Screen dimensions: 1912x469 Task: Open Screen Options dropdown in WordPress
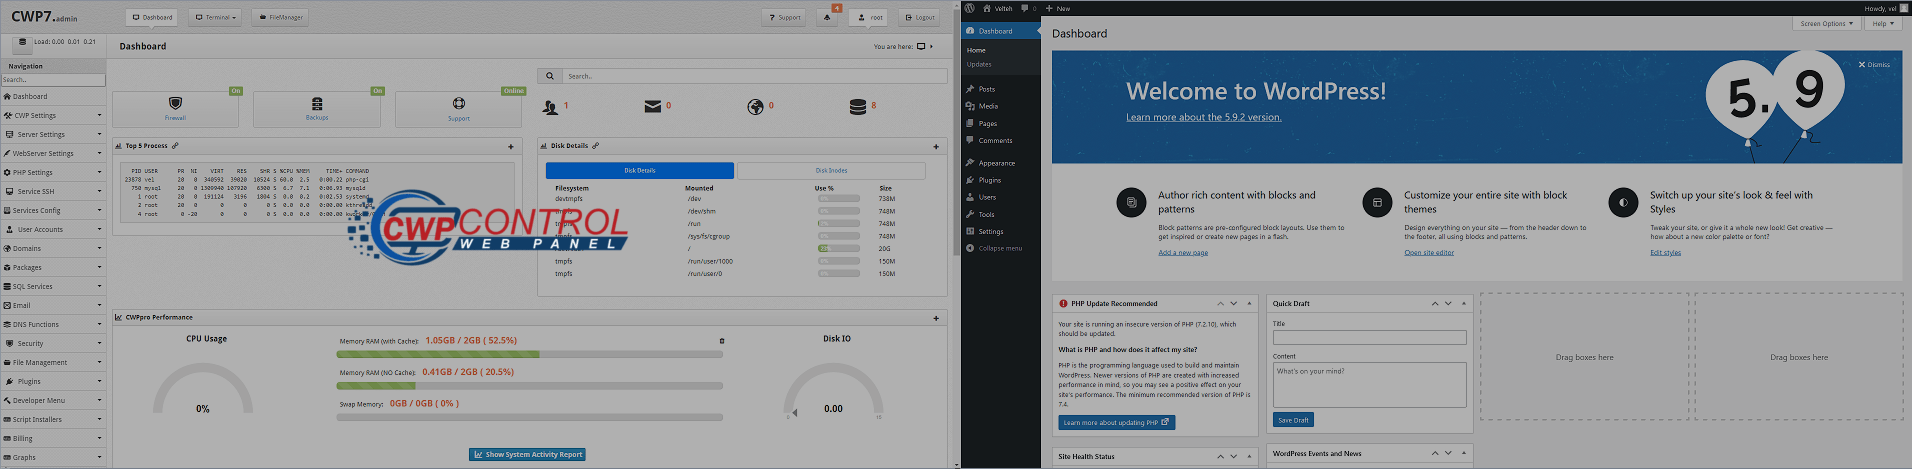click(1826, 23)
